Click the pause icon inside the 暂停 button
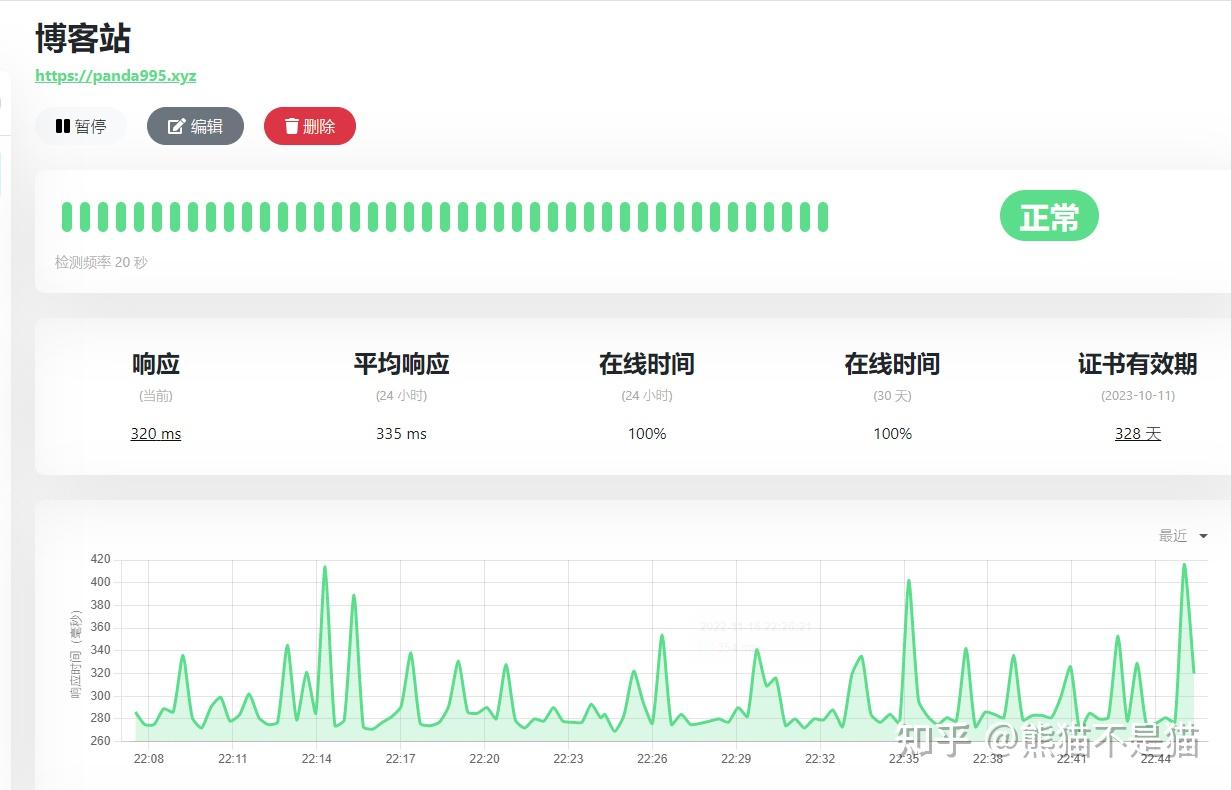The height and width of the screenshot is (790, 1231). 61,125
